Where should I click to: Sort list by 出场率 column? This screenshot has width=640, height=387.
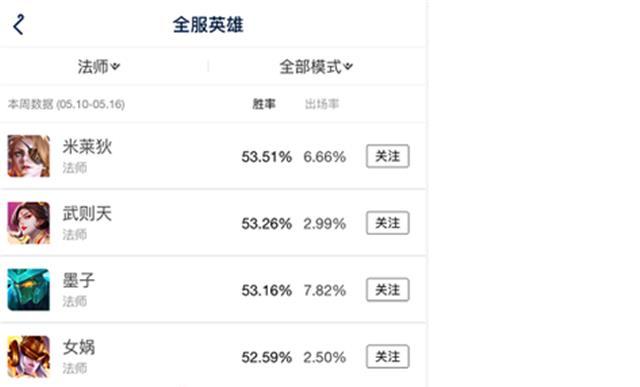click(322, 105)
